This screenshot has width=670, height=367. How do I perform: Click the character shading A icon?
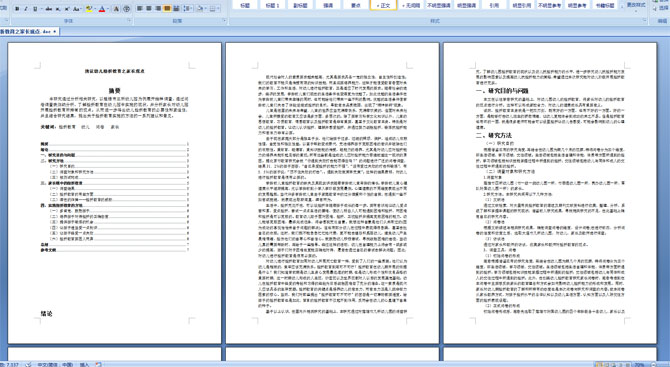click(x=116, y=9)
